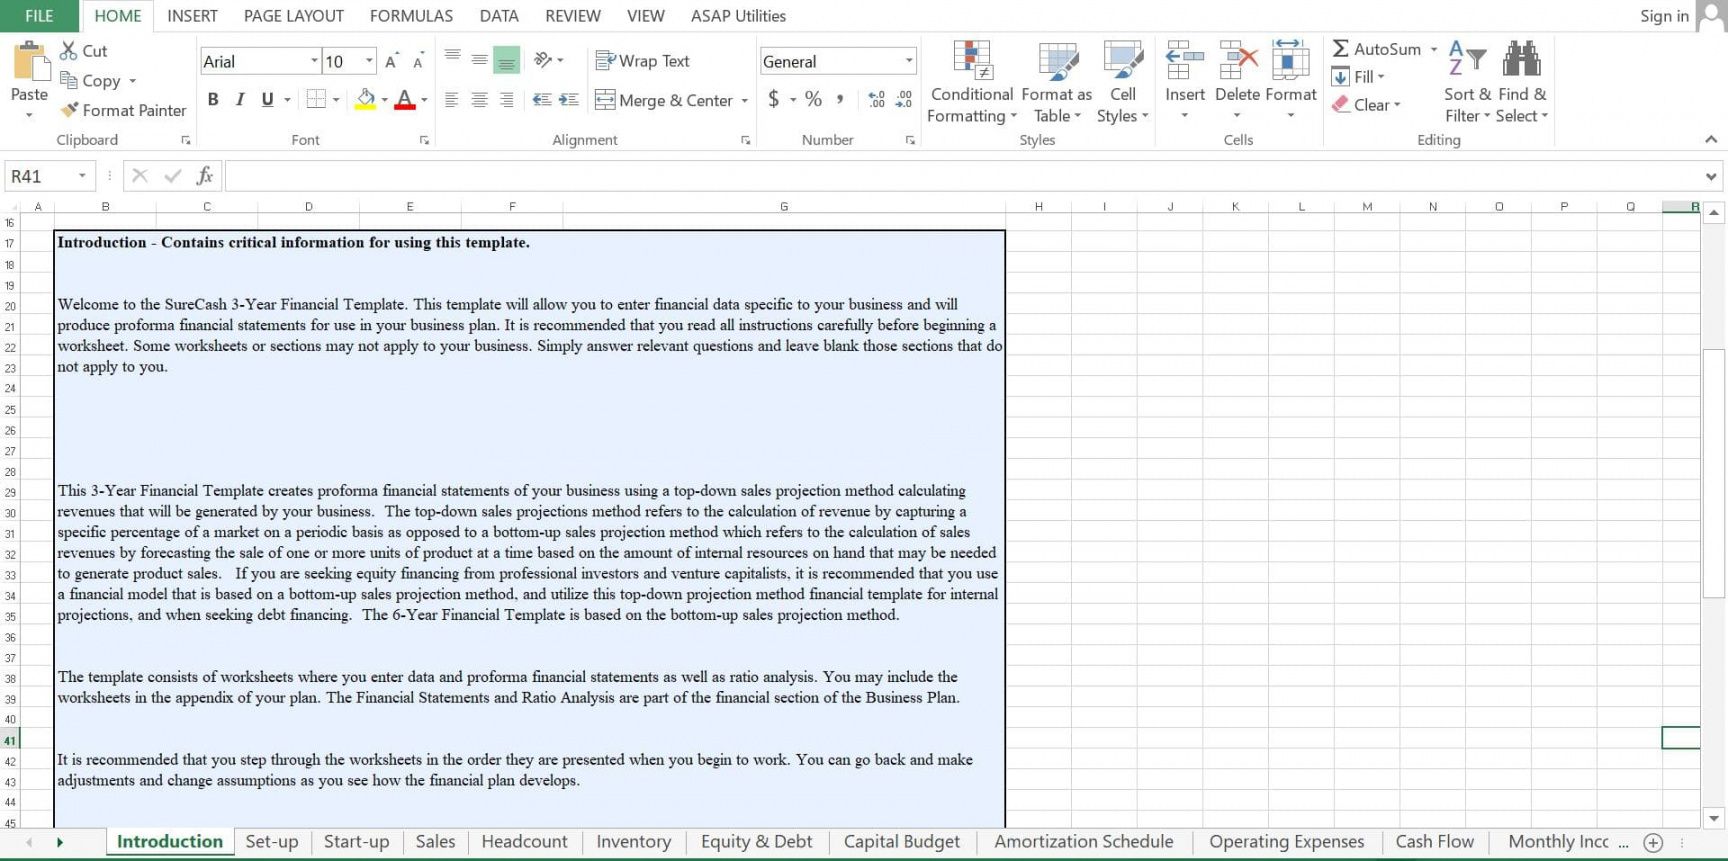Open text orientation options

(x=548, y=60)
